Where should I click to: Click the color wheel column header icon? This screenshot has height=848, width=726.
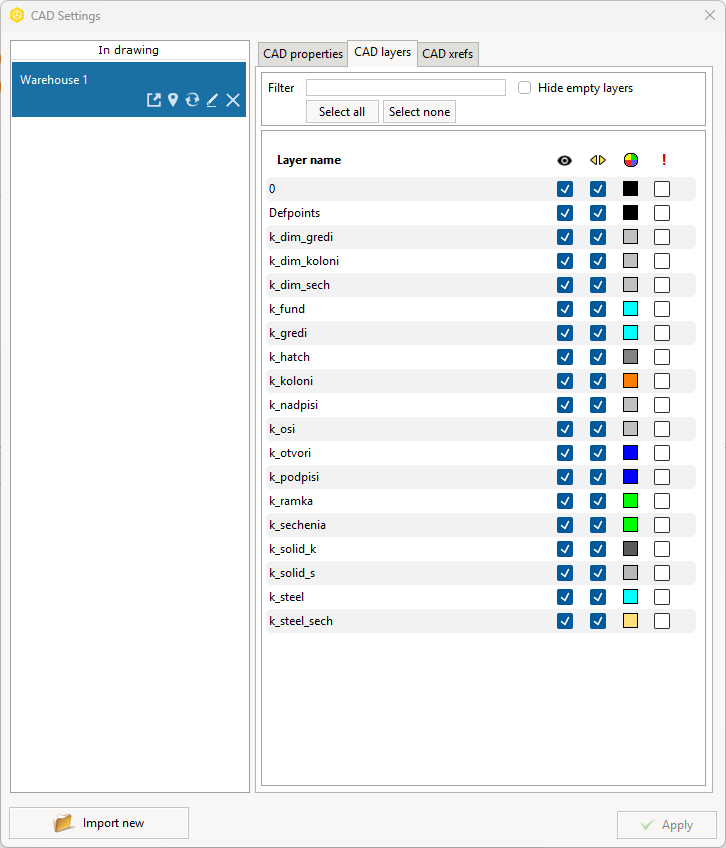click(x=630, y=160)
